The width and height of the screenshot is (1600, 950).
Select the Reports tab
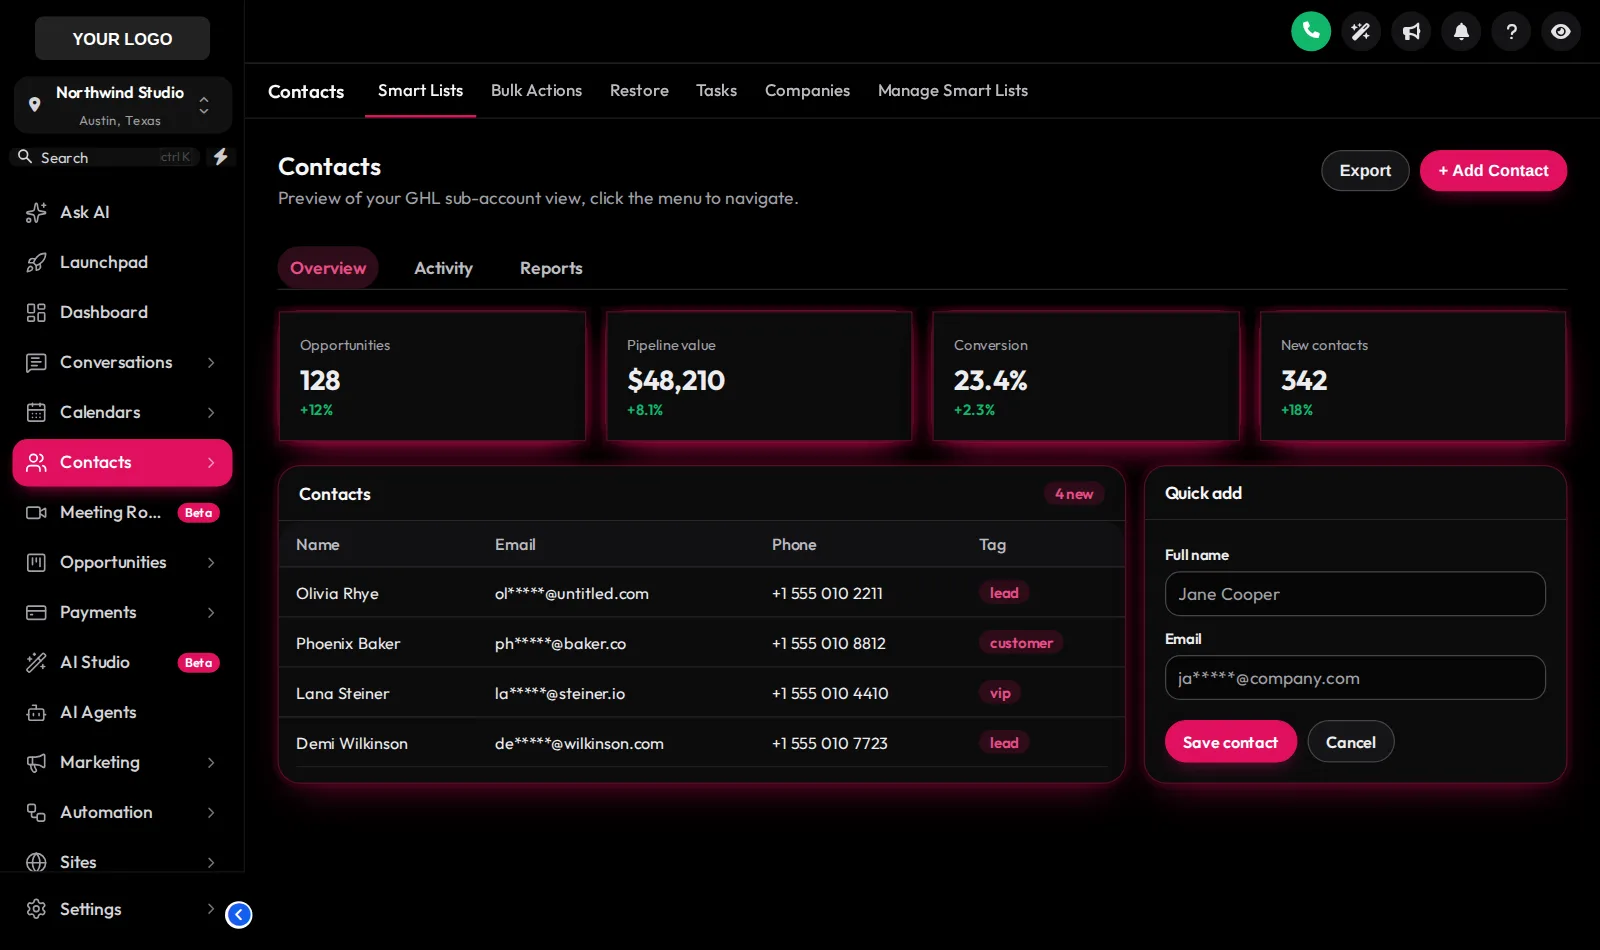click(551, 268)
